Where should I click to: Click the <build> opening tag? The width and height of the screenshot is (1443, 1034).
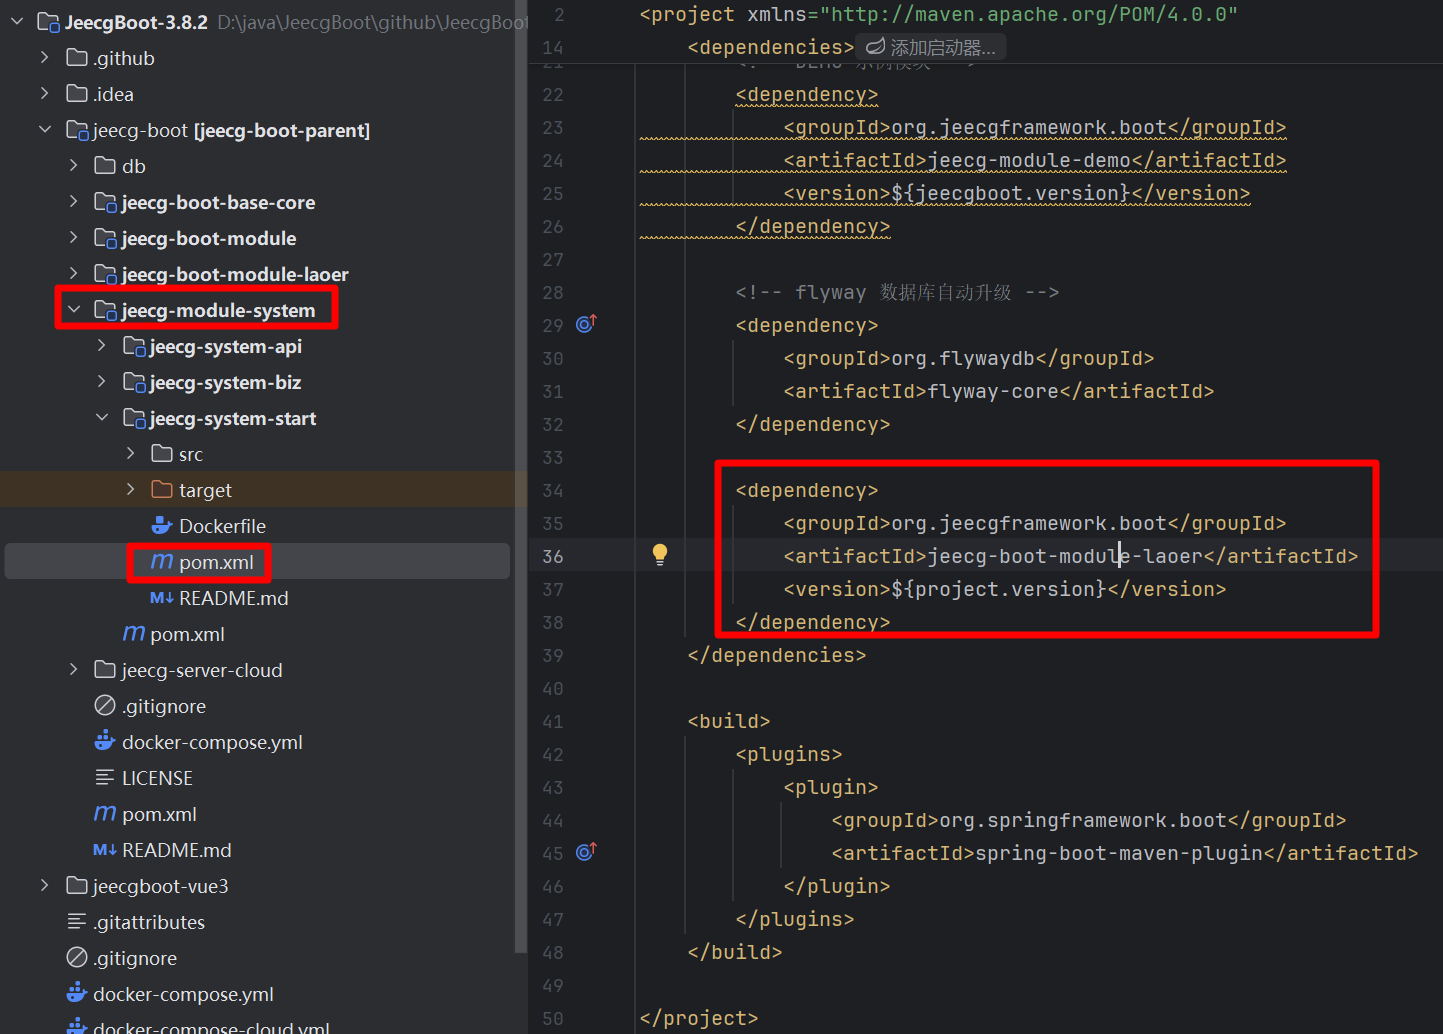(x=729, y=721)
